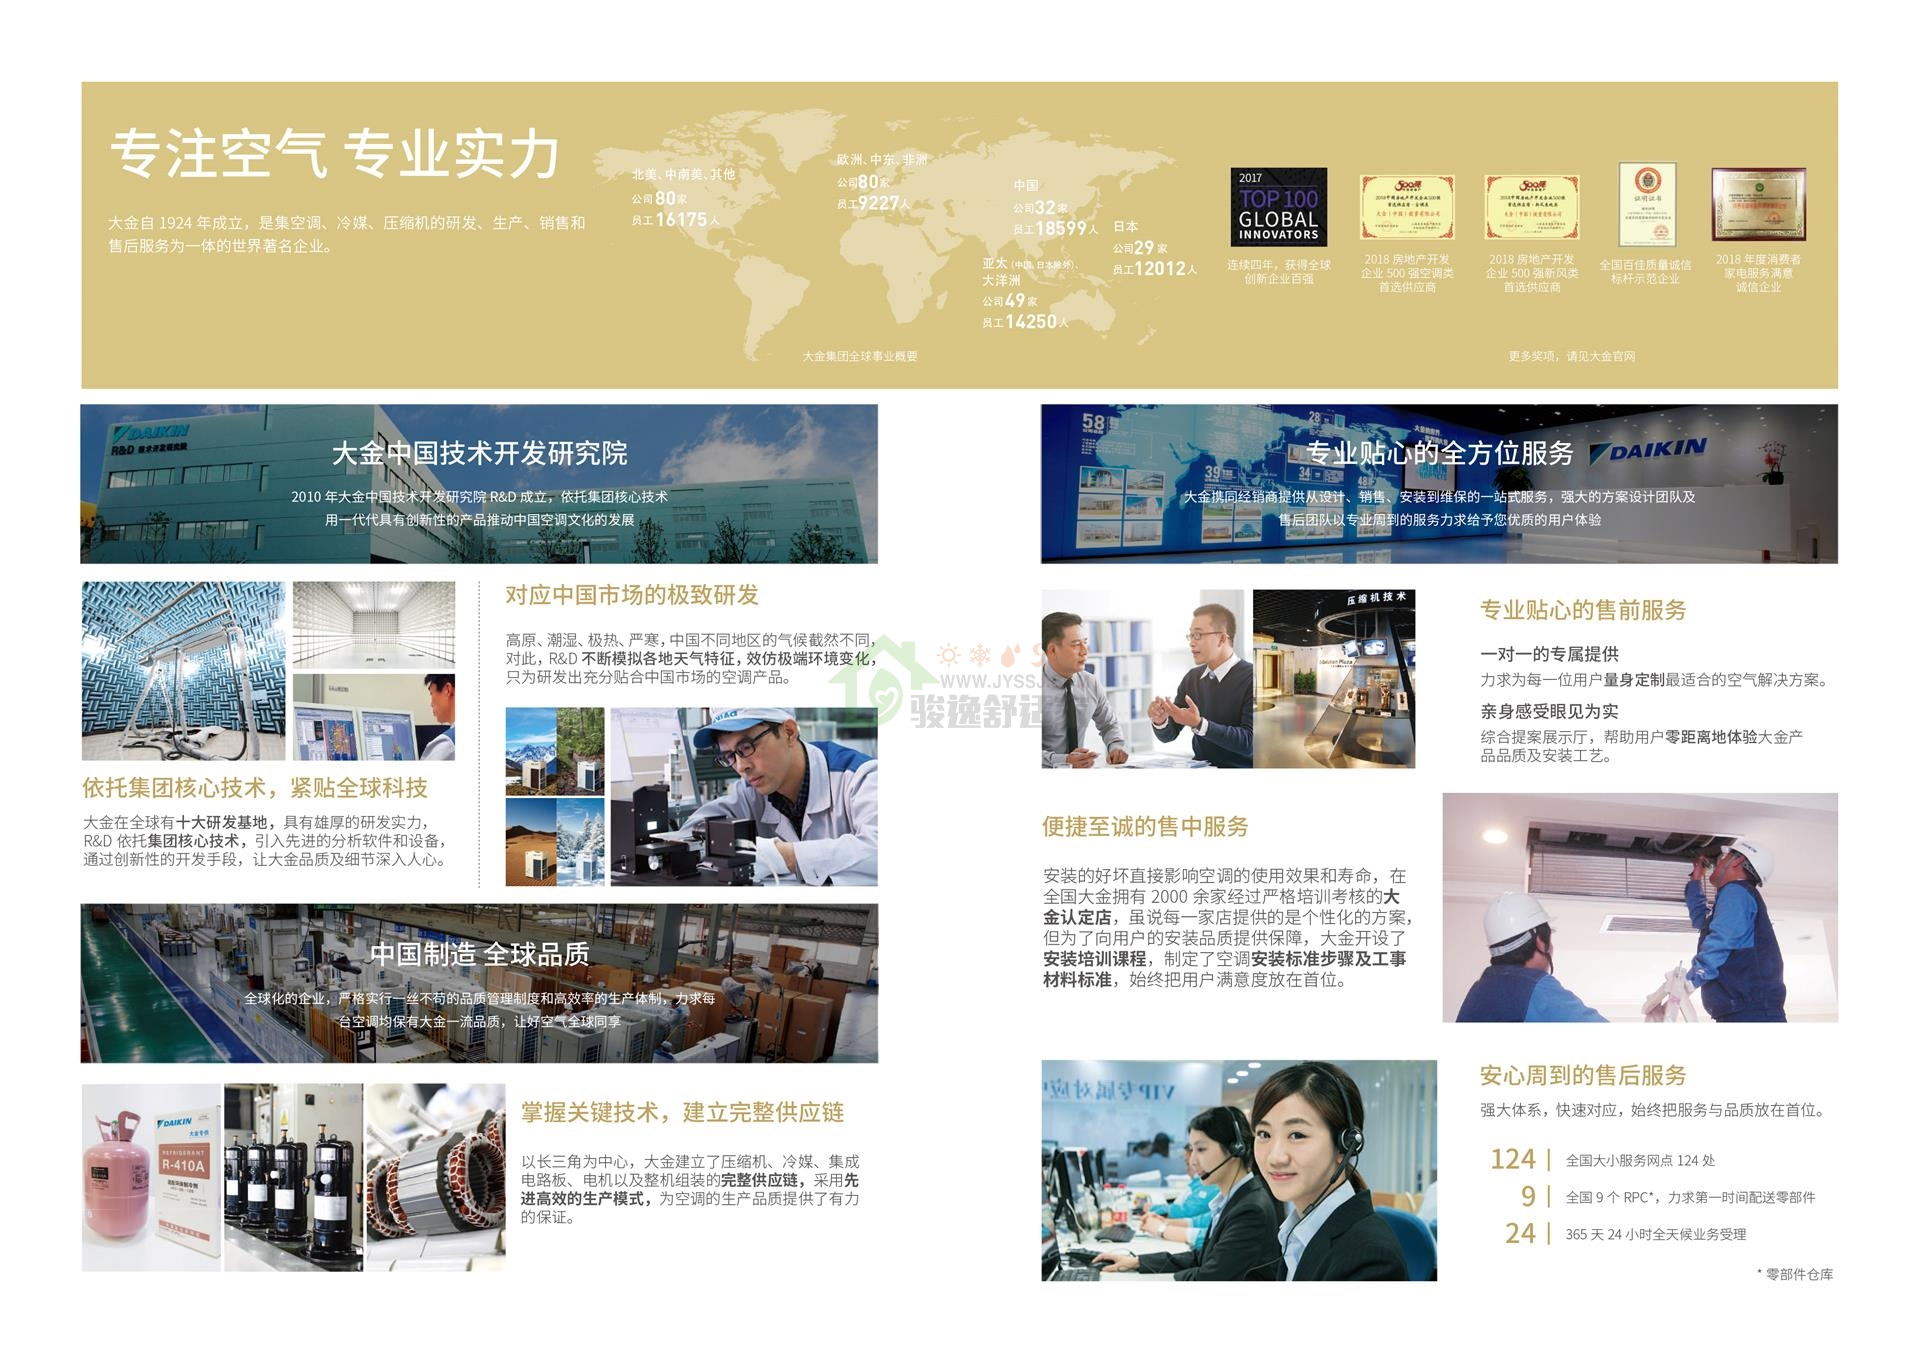Click the '掌握关键技术，建立完整供应链' heading

click(x=683, y=1113)
